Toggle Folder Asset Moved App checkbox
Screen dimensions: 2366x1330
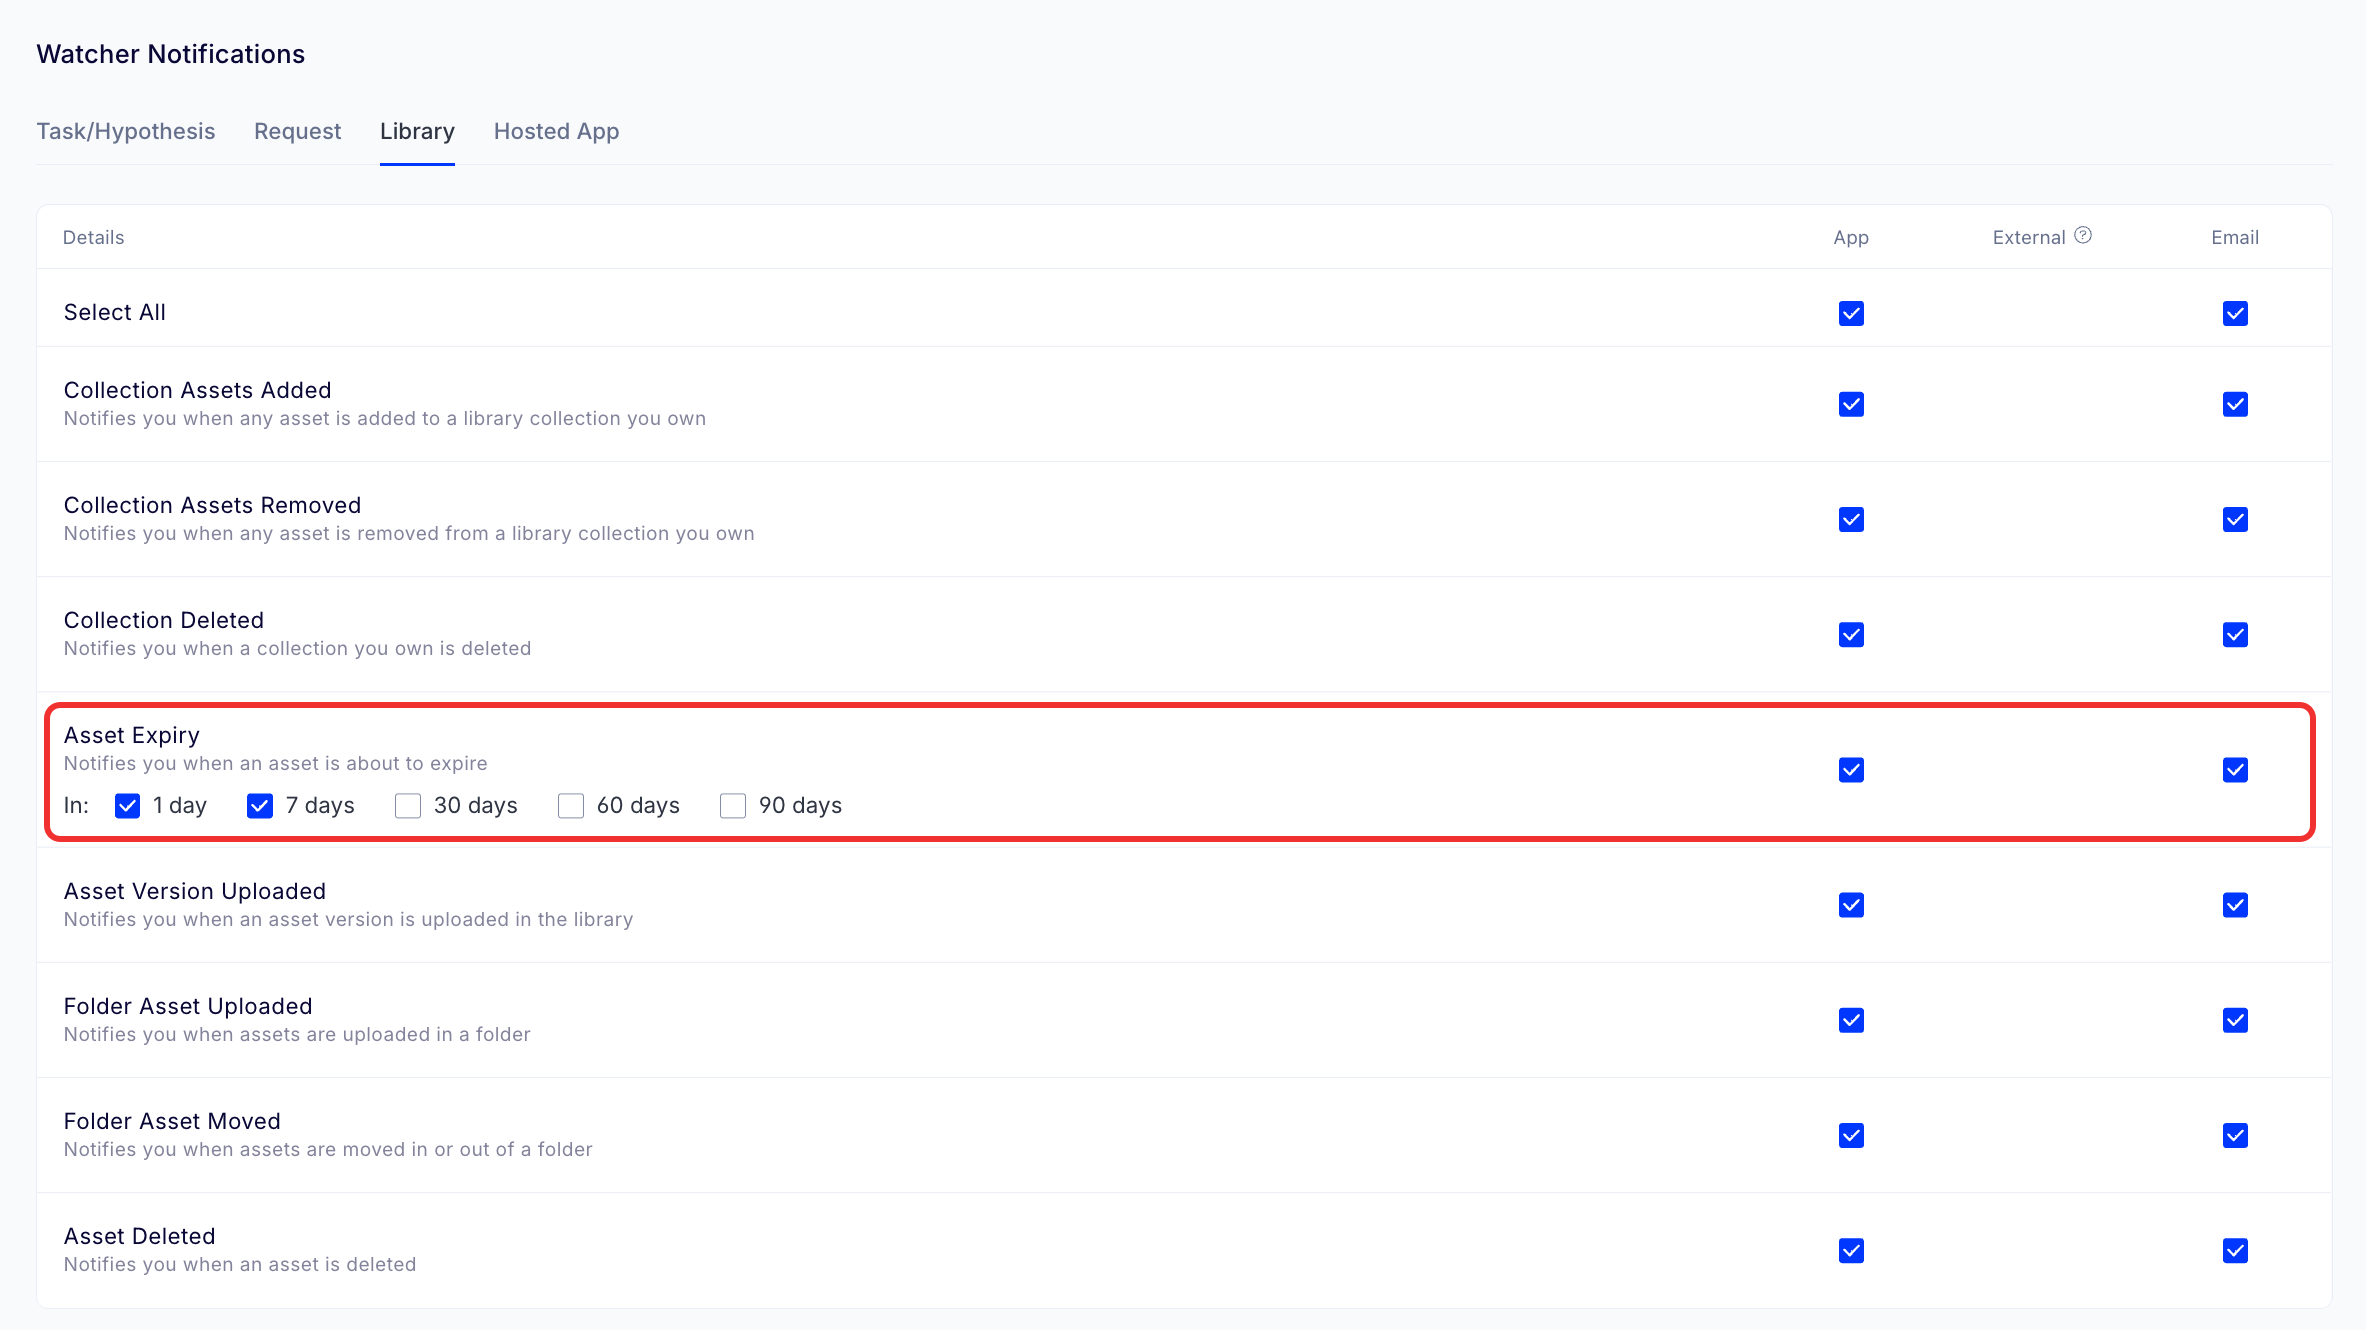tap(1851, 1136)
